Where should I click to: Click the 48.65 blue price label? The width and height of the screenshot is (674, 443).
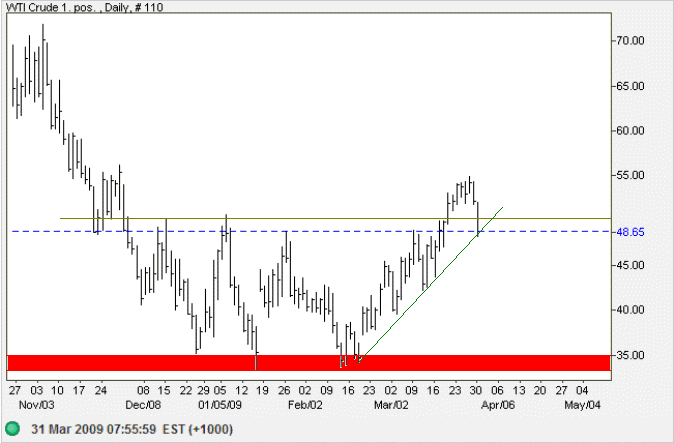(x=631, y=232)
